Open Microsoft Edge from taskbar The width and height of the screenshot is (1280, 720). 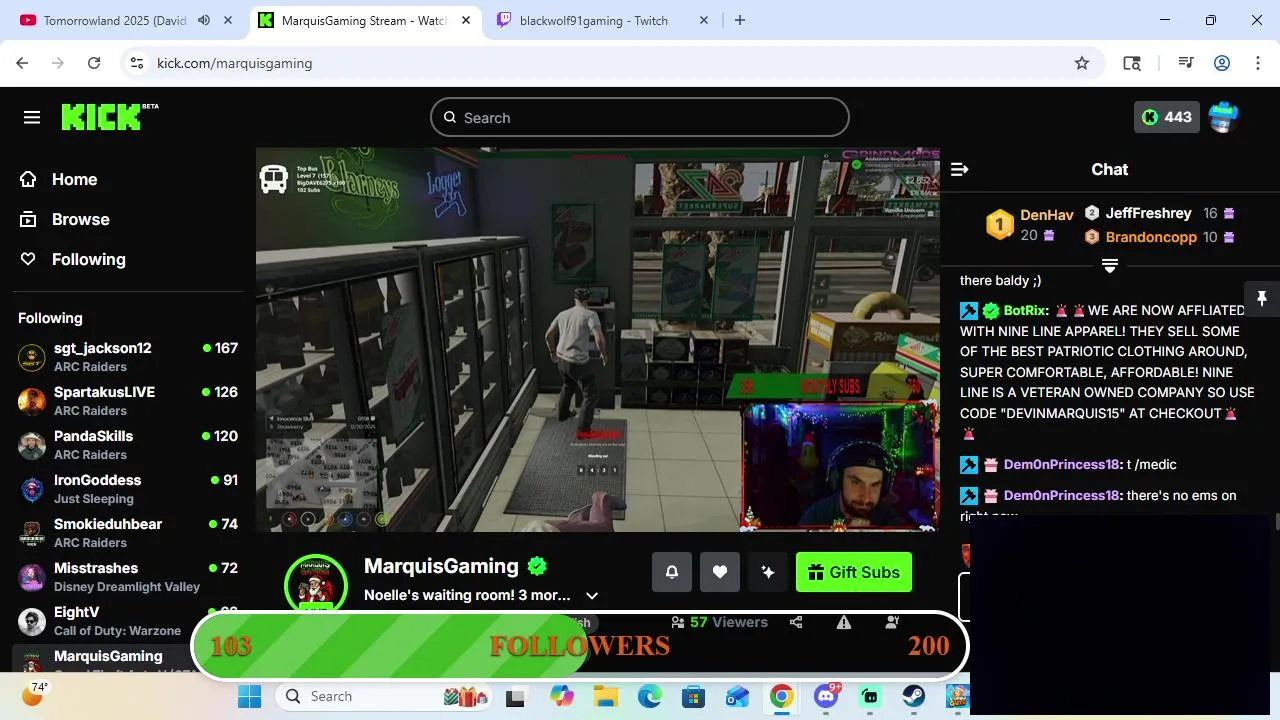650,696
